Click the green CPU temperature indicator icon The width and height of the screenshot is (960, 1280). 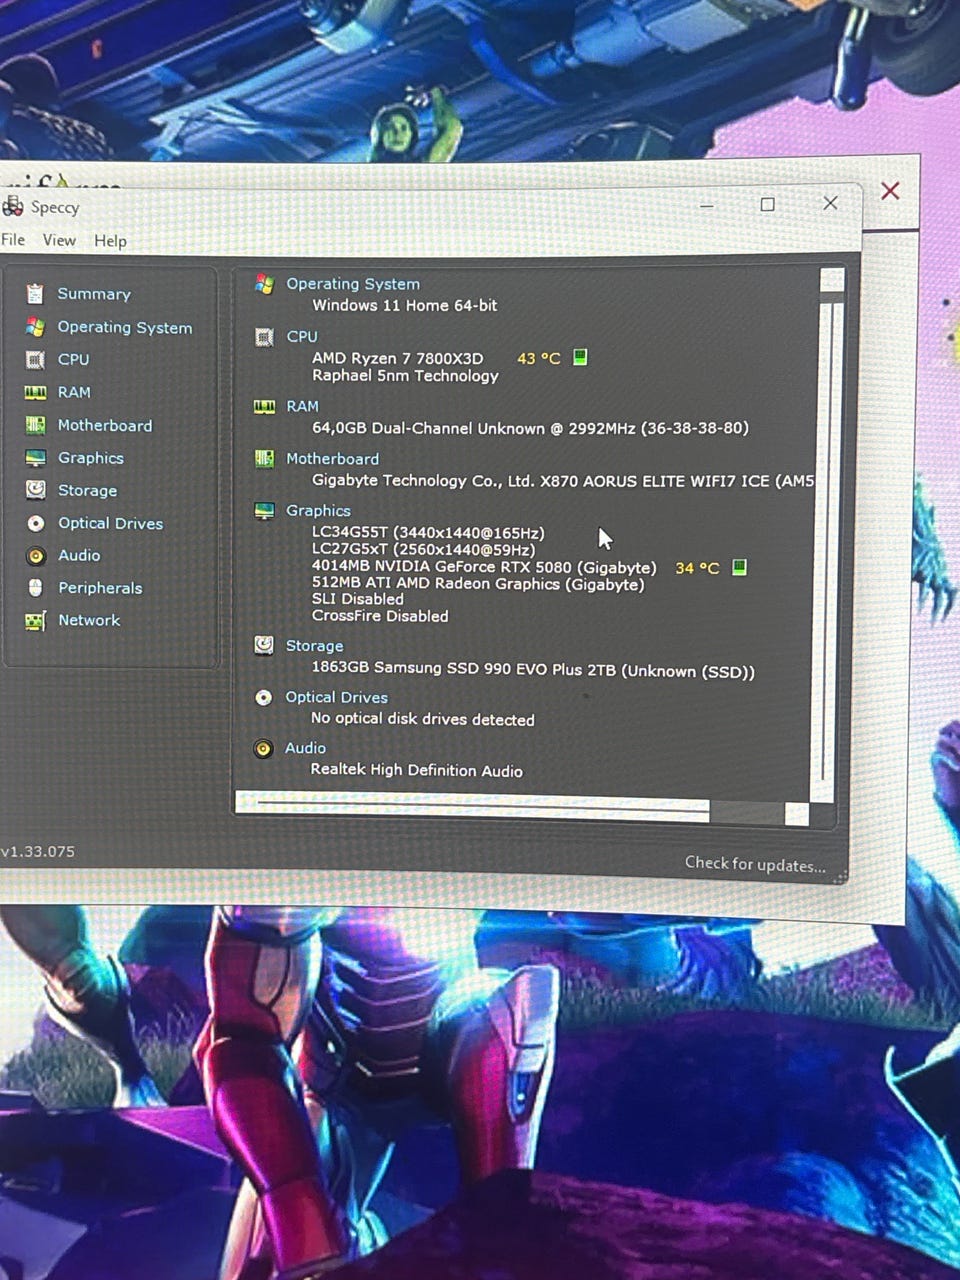(x=580, y=357)
